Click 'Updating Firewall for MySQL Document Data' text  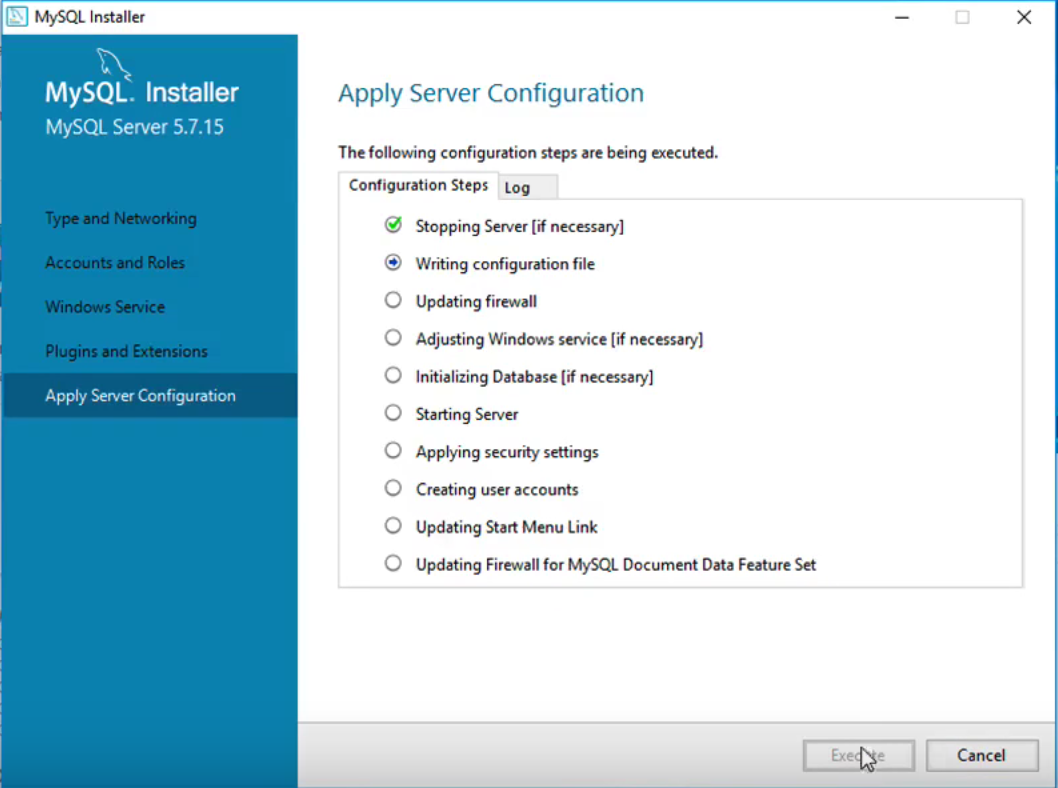click(616, 565)
